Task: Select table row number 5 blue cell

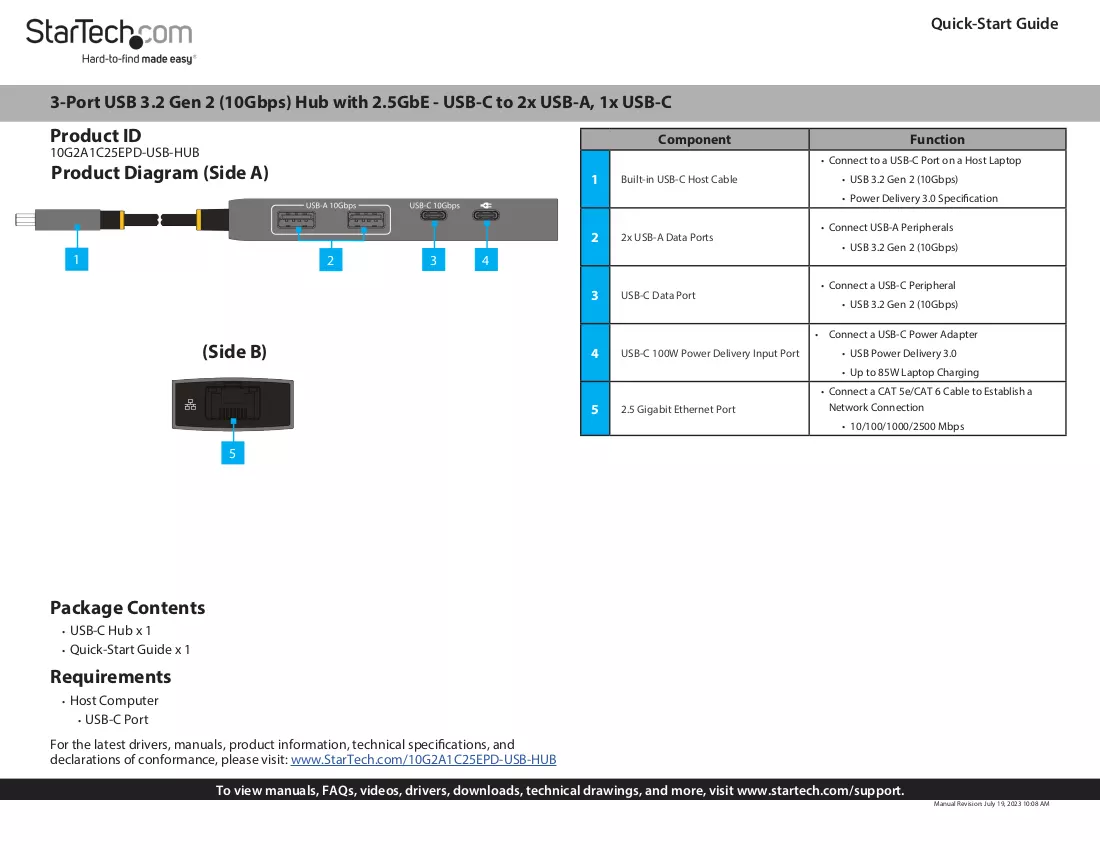Action: tap(595, 409)
